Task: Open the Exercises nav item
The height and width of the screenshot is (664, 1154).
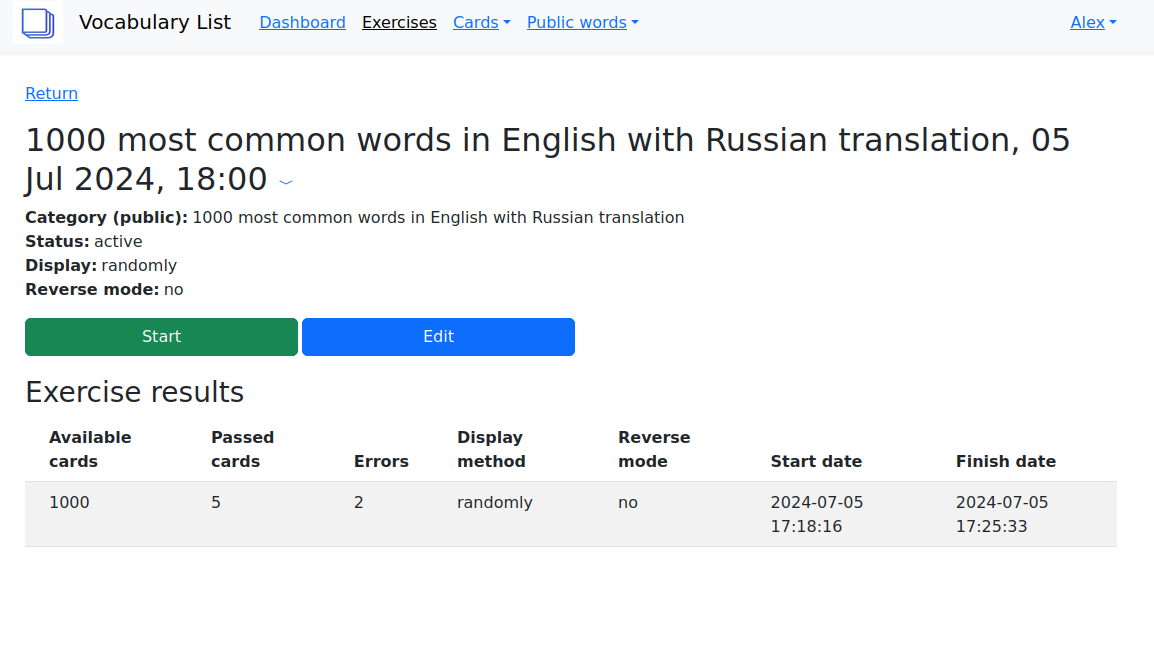Action: (x=399, y=22)
